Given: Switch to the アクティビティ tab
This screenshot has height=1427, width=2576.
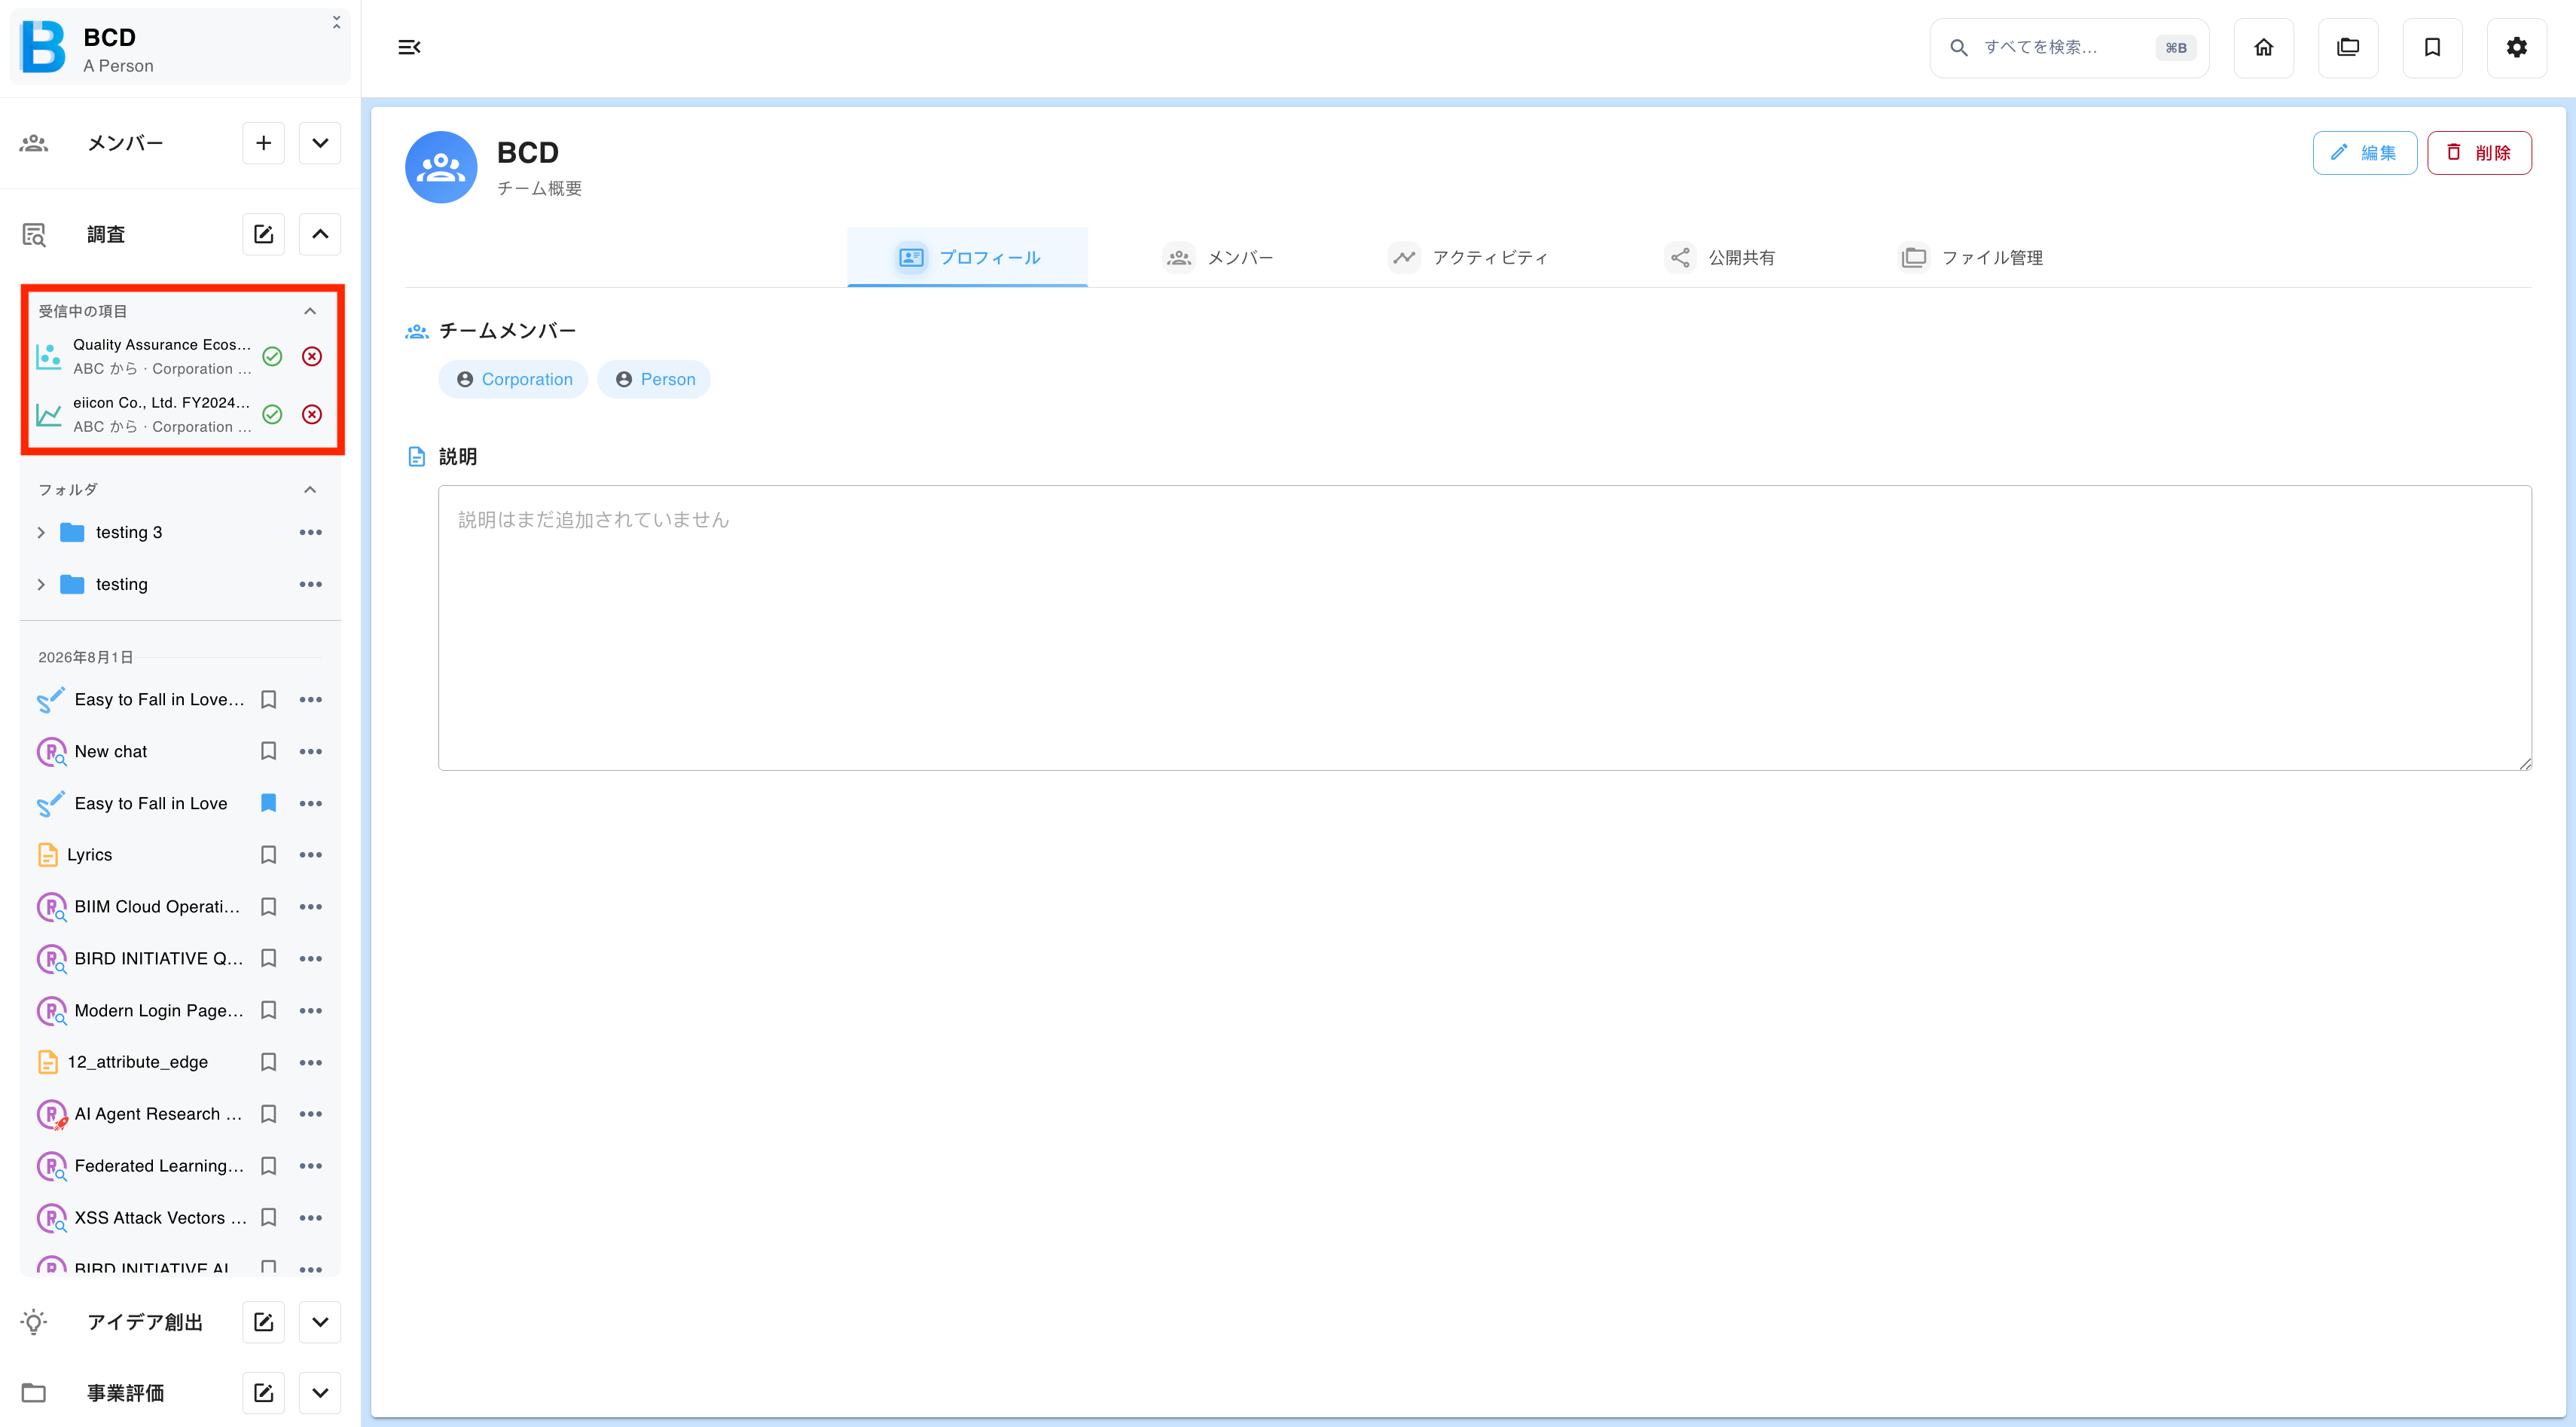Looking at the screenshot, I should [x=1467, y=257].
